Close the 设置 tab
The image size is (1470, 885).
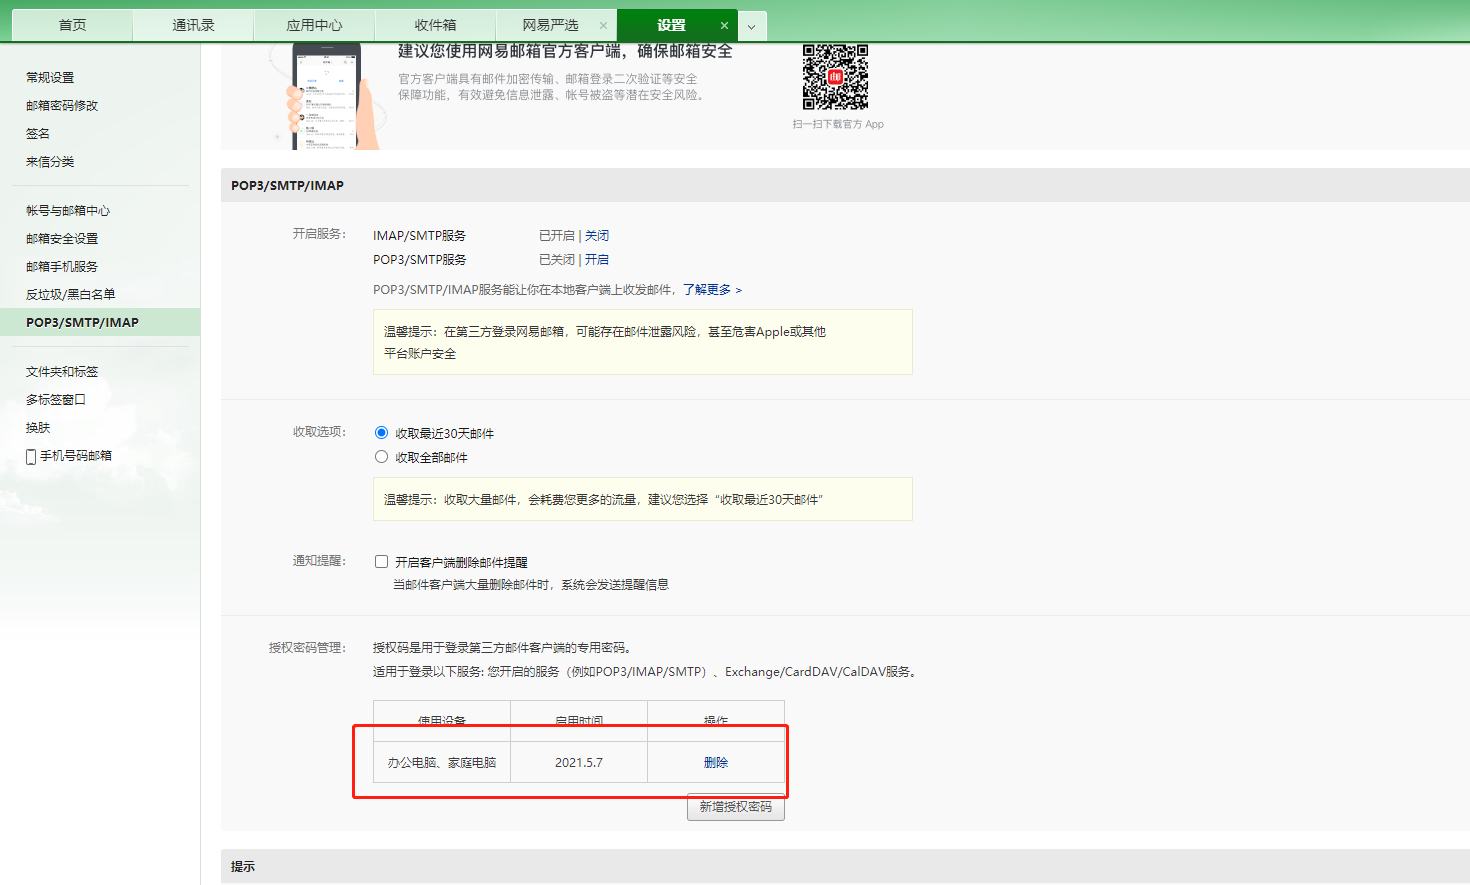724,26
